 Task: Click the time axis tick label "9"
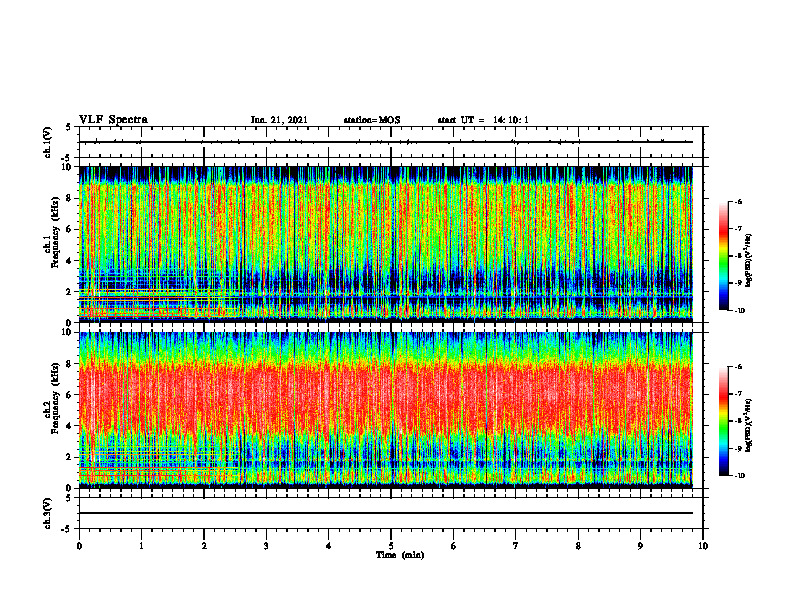[640, 546]
